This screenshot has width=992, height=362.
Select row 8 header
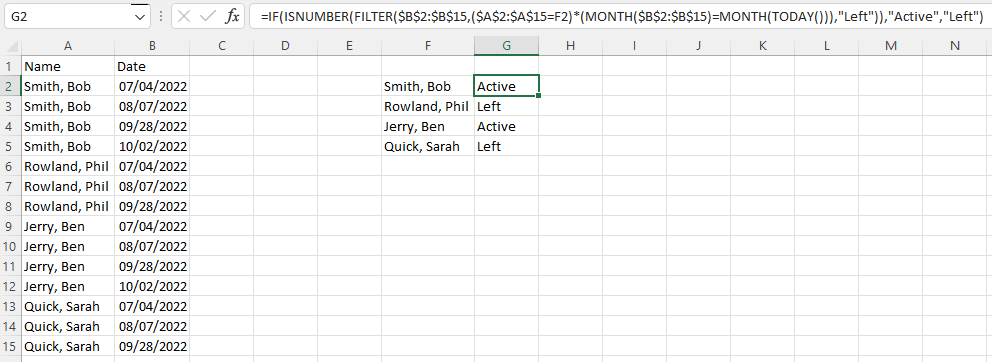10,206
